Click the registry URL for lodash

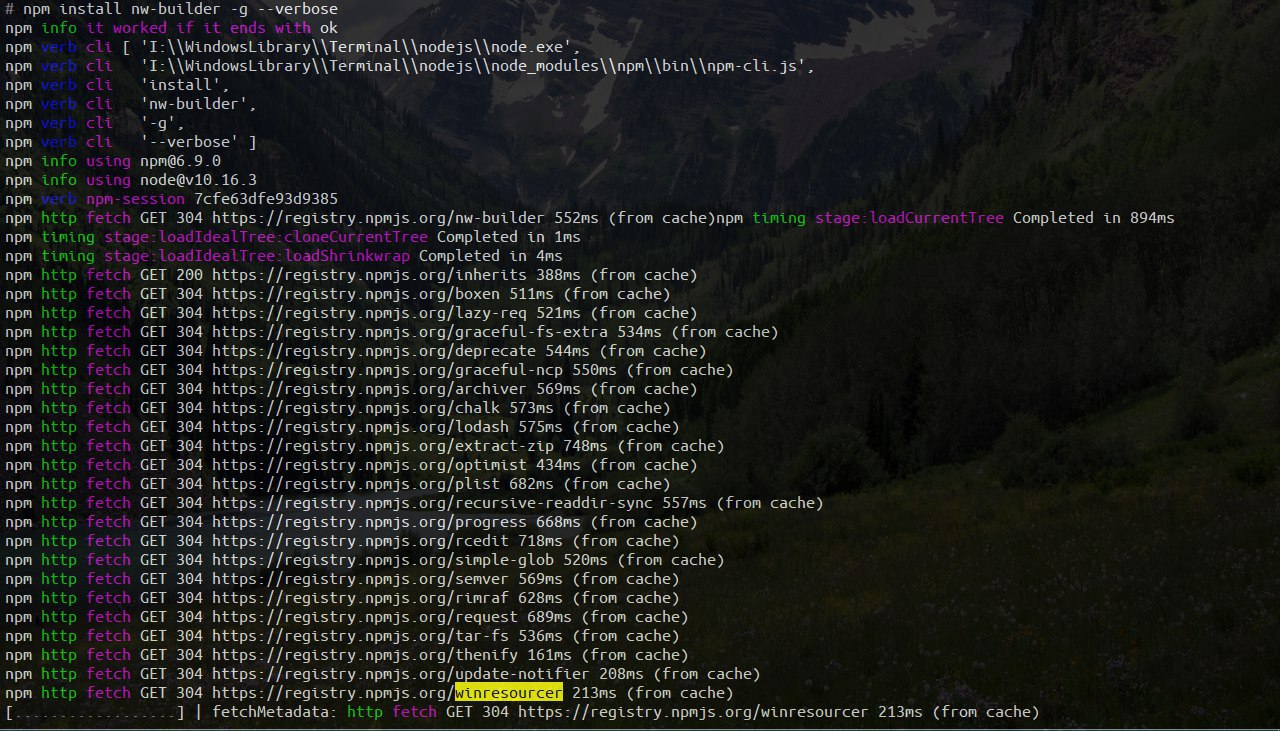click(x=360, y=427)
